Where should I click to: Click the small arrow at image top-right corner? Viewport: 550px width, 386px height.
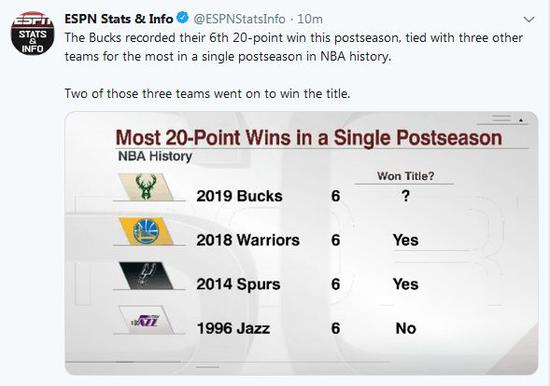click(521, 120)
